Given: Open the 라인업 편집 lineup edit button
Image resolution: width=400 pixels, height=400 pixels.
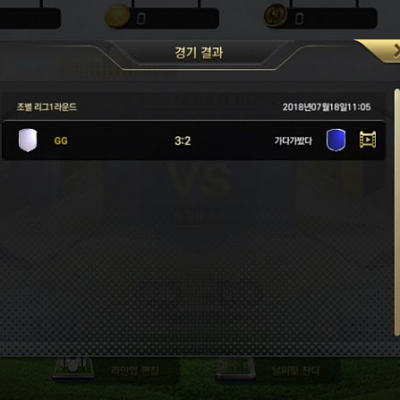Looking at the screenshot, I should (135, 370).
